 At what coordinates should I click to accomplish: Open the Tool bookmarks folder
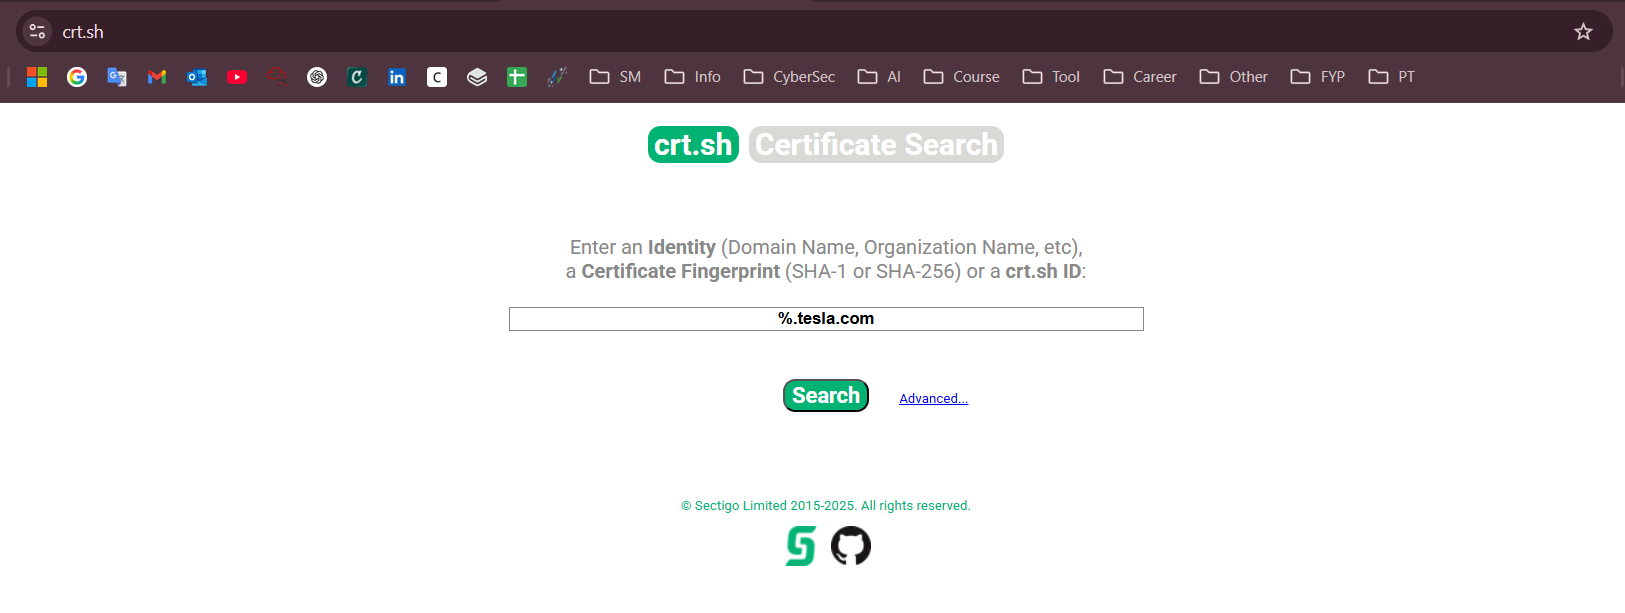1051,77
